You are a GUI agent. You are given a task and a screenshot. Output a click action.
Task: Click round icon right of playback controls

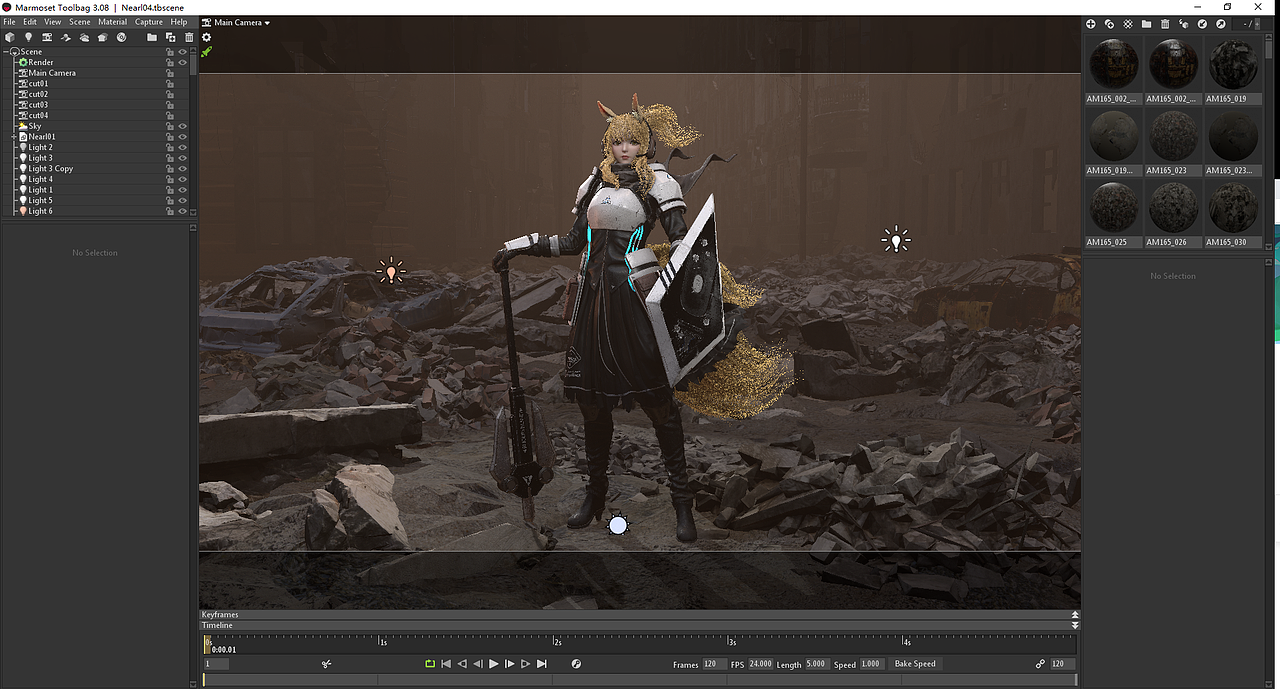[576, 664]
